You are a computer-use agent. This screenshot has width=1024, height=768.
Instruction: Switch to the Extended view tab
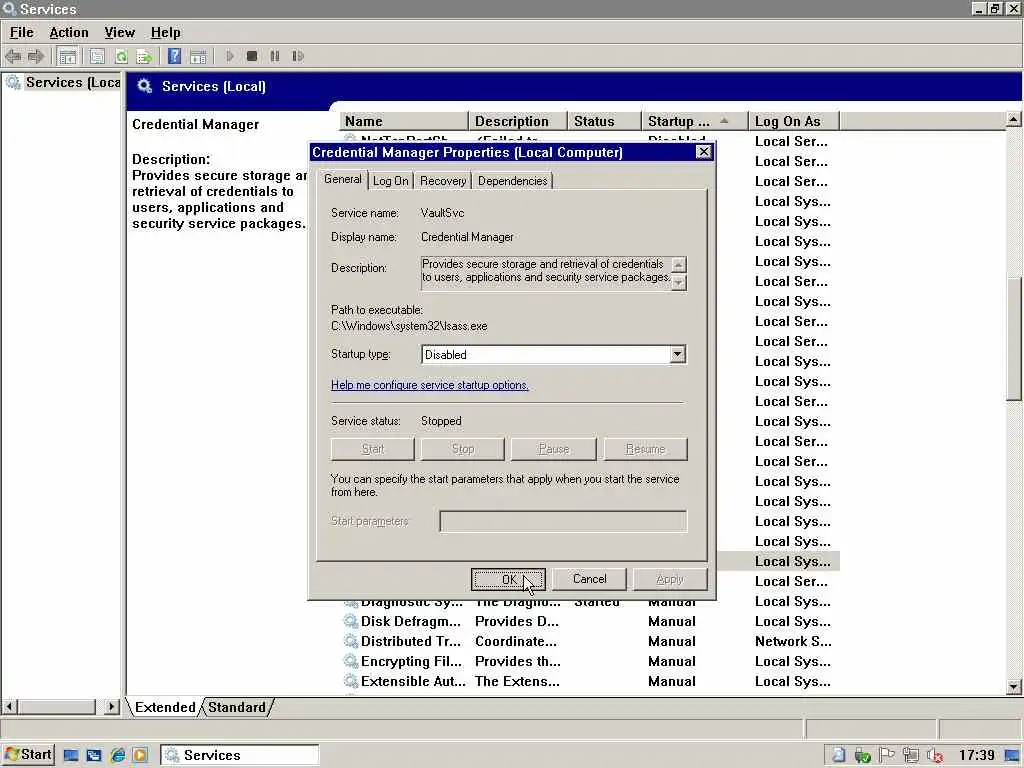point(165,707)
